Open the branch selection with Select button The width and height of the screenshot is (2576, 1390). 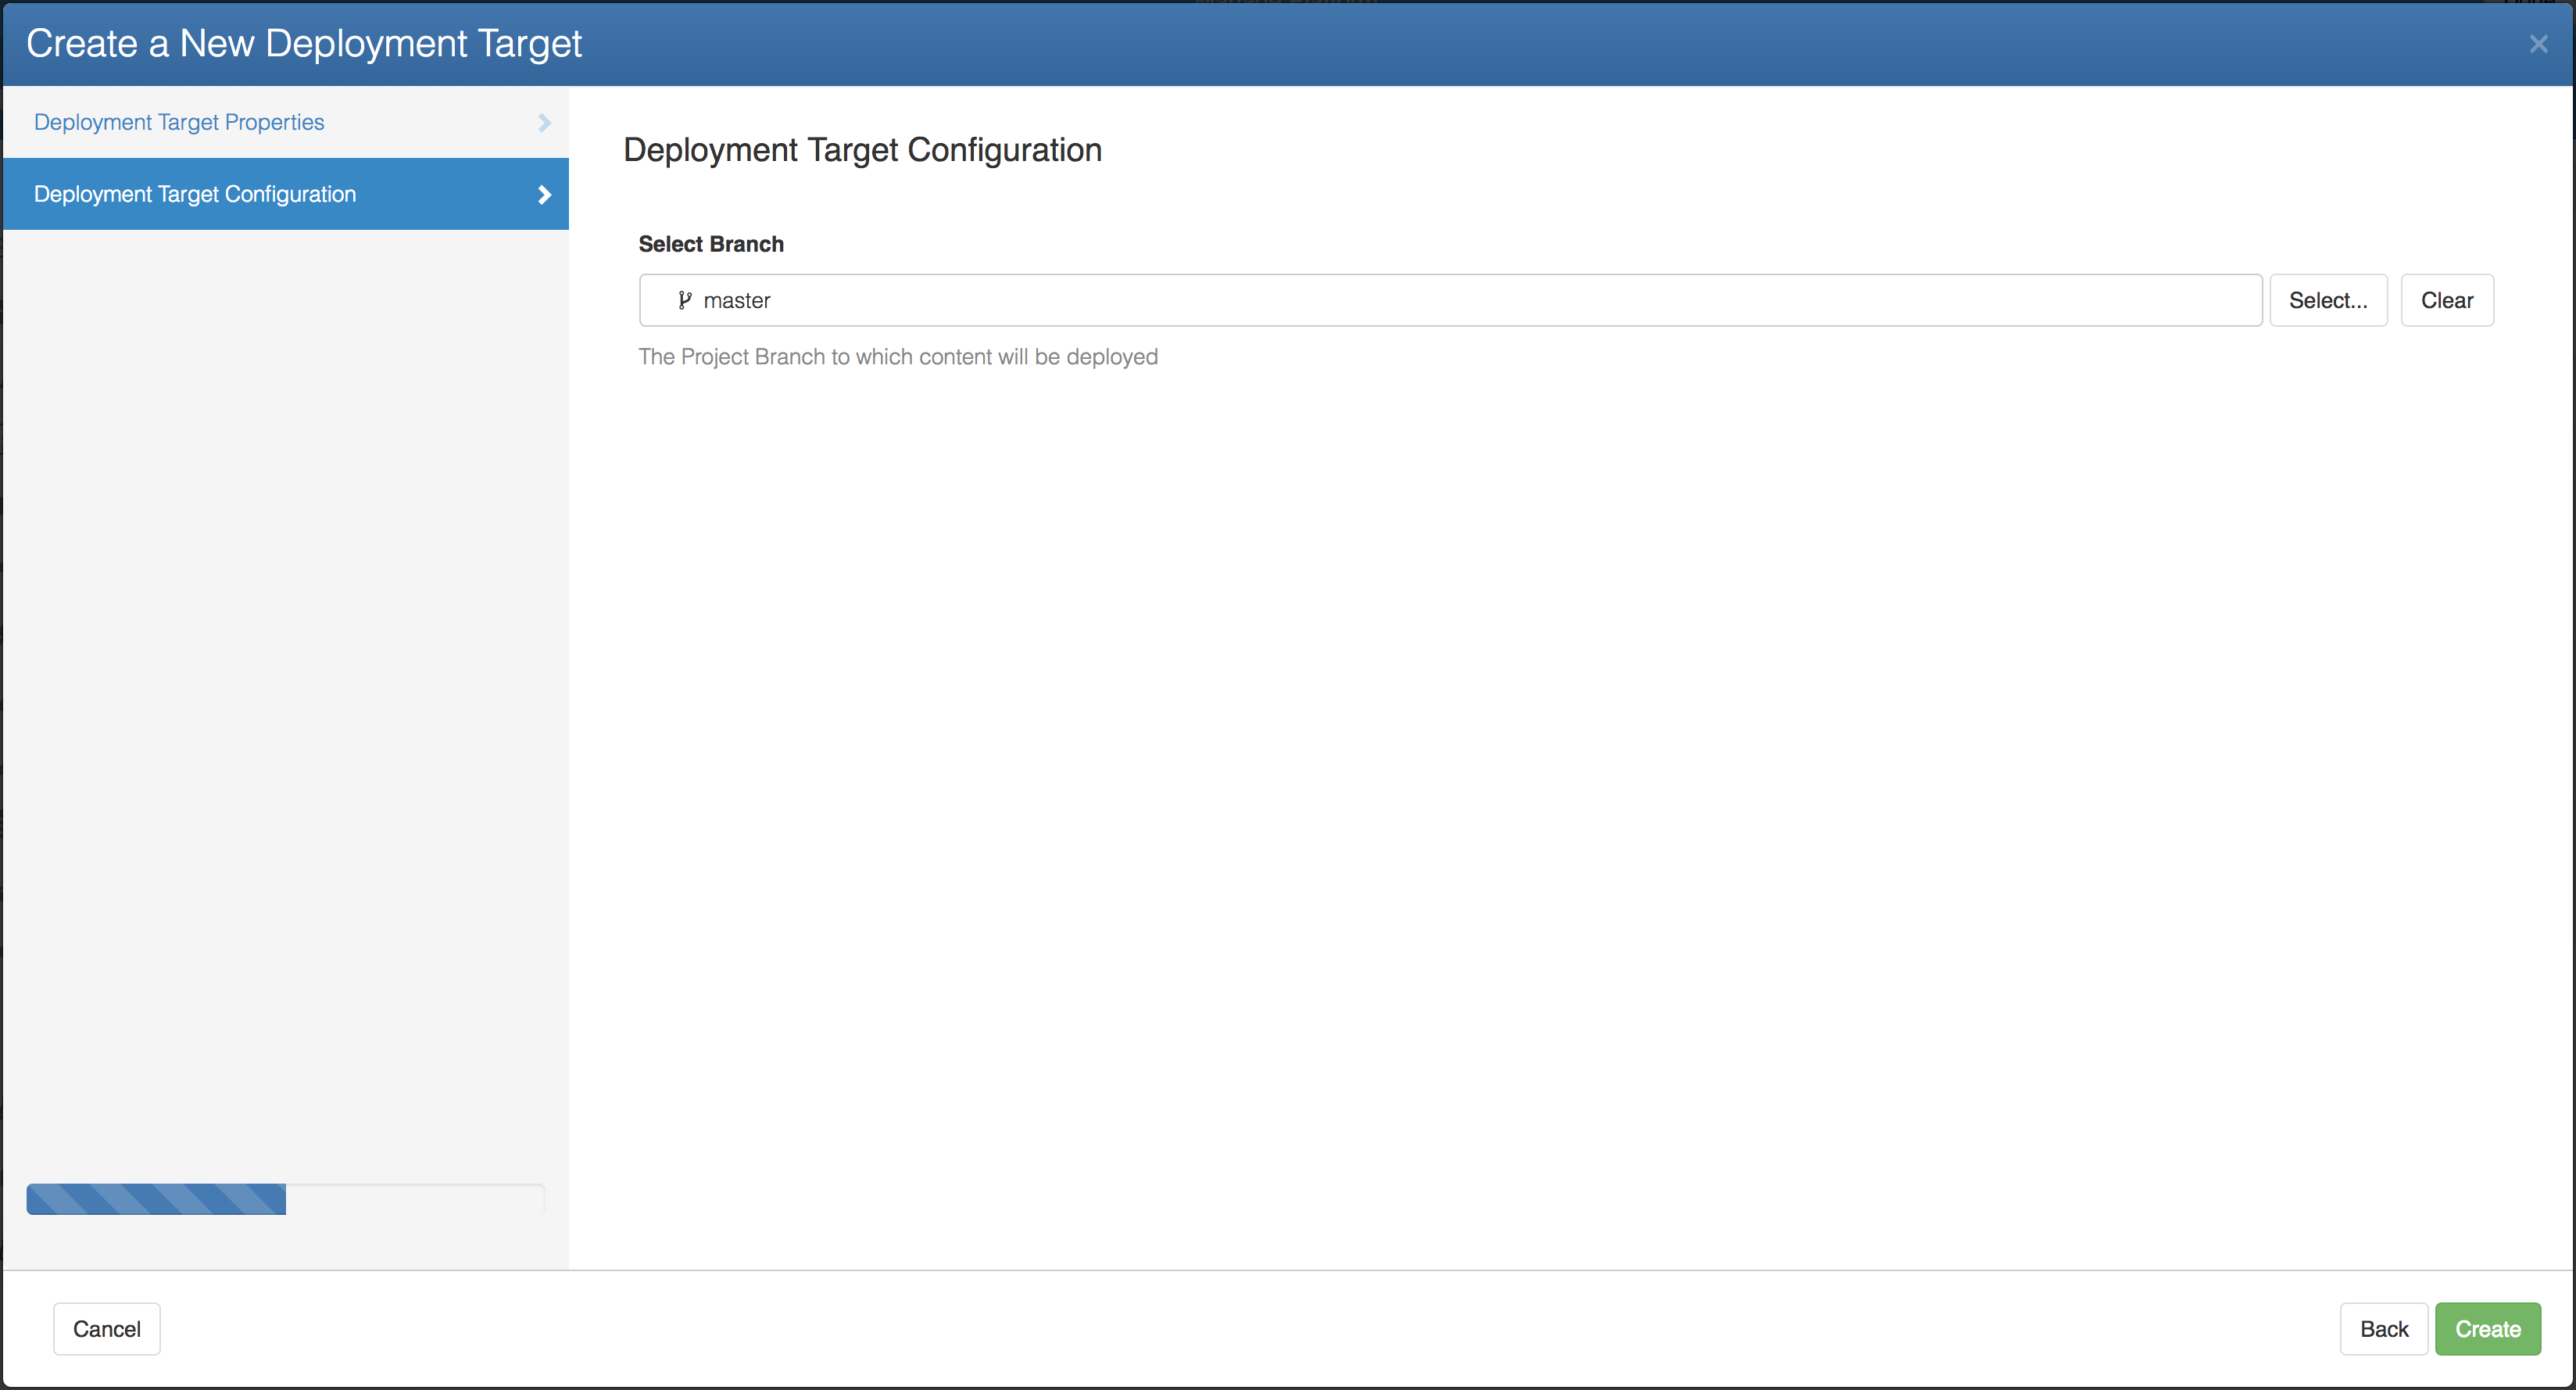click(x=2329, y=300)
